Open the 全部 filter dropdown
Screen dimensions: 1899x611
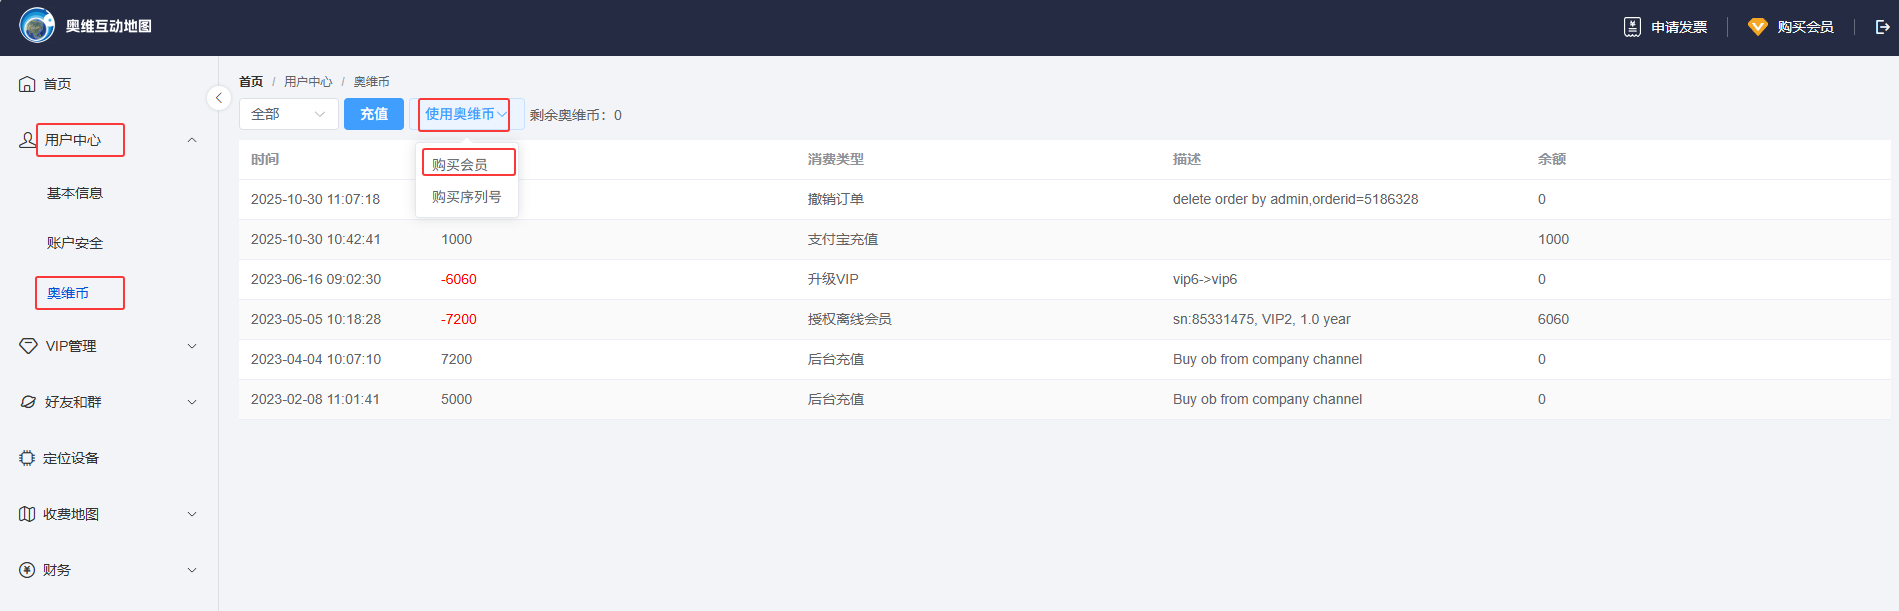click(288, 114)
